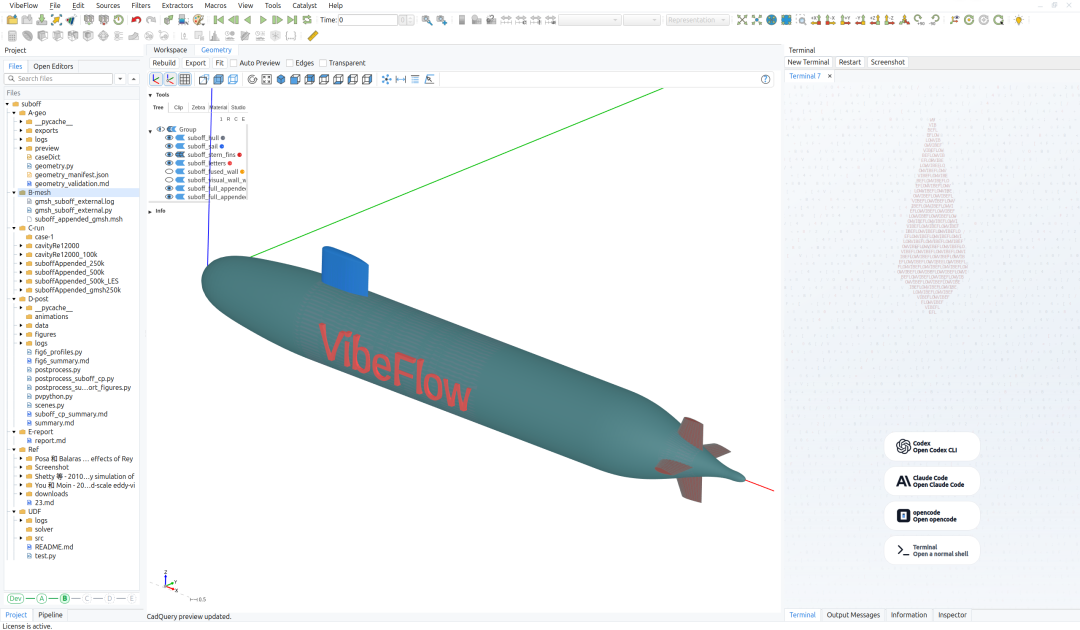Viewport: 1080px width, 630px height.
Task: Collapse the Tools section triangle
Action: [x=150, y=95]
